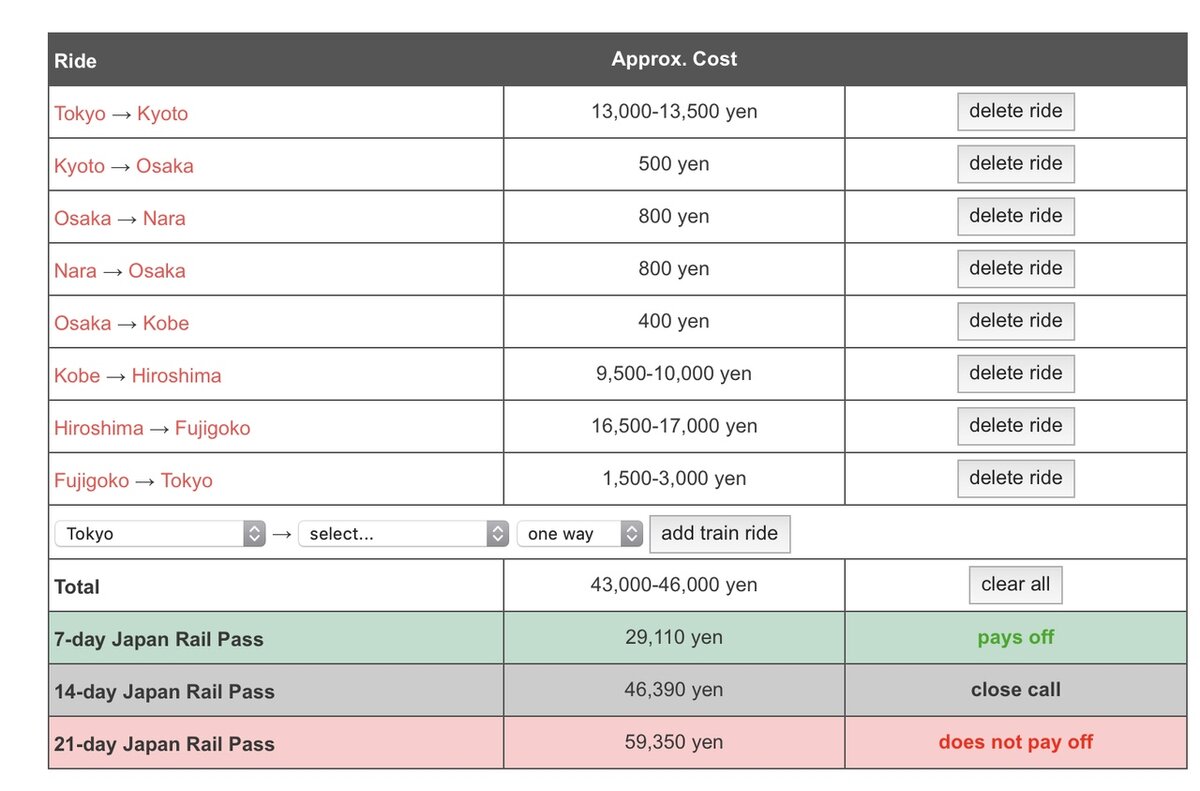Screen dimensions: 1200x791
Task: Delete the Tokyo to Kyoto ride
Action: [1016, 111]
